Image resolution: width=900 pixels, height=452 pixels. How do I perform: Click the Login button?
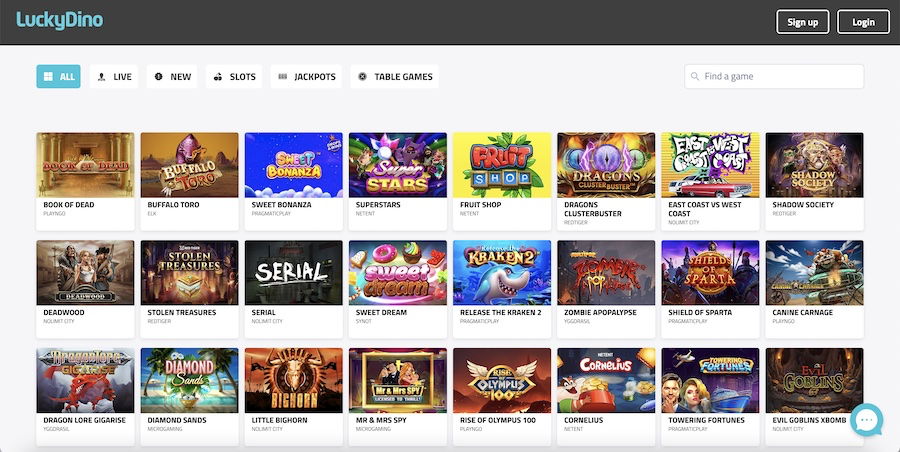pyautogui.click(x=863, y=22)
